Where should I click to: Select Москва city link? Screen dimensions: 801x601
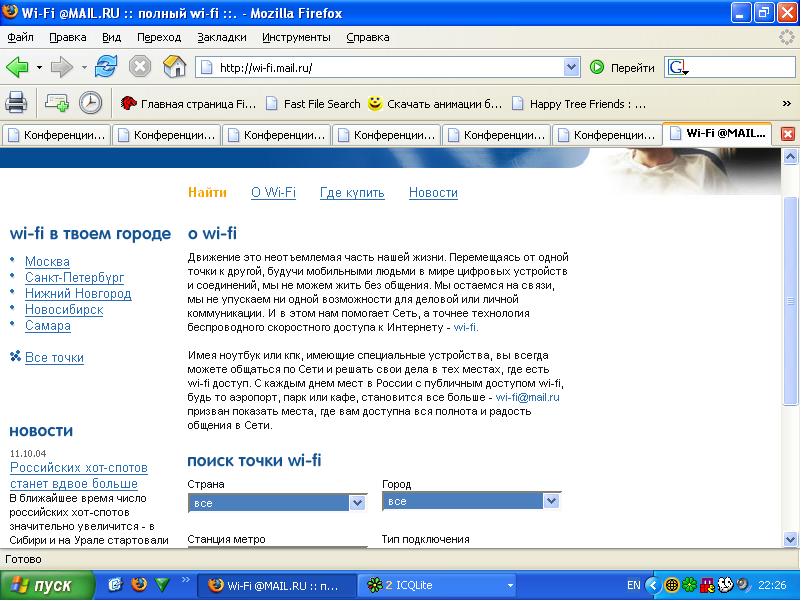point(48,262)
